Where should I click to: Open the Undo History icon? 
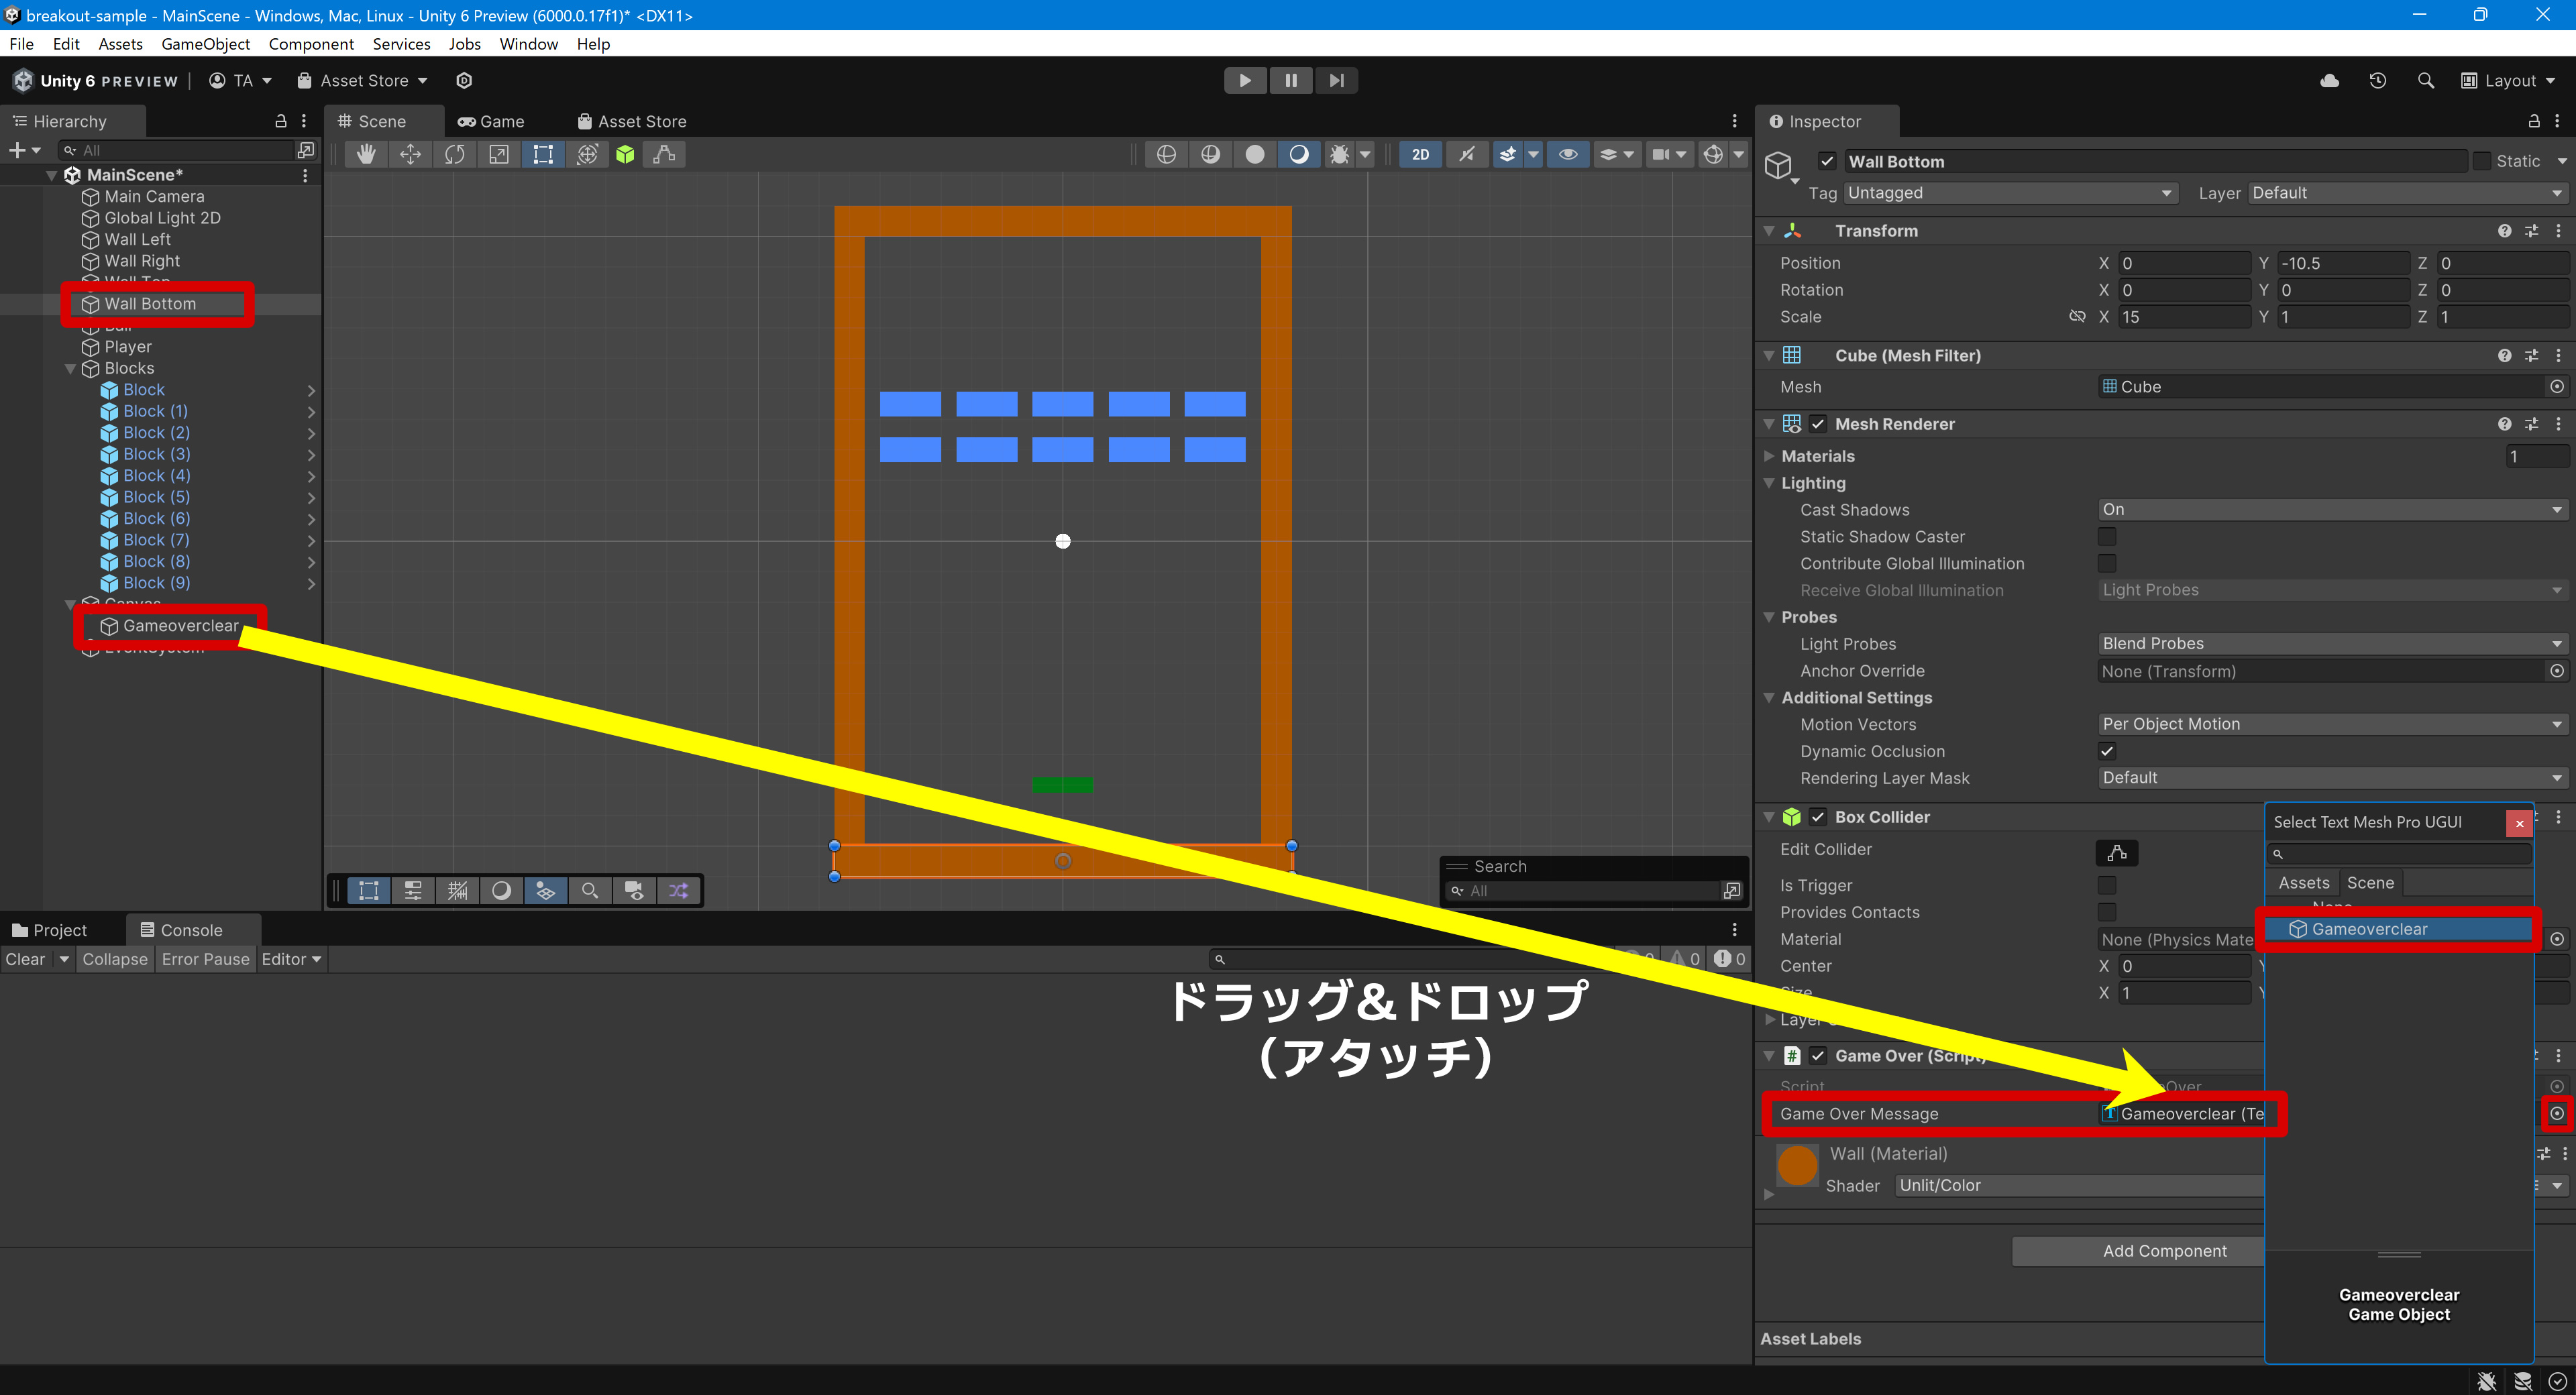point(2378,81)
